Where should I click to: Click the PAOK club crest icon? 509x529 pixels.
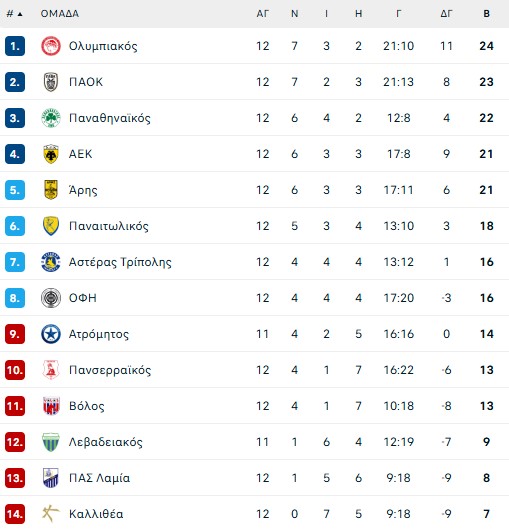[x=51, y=82]
